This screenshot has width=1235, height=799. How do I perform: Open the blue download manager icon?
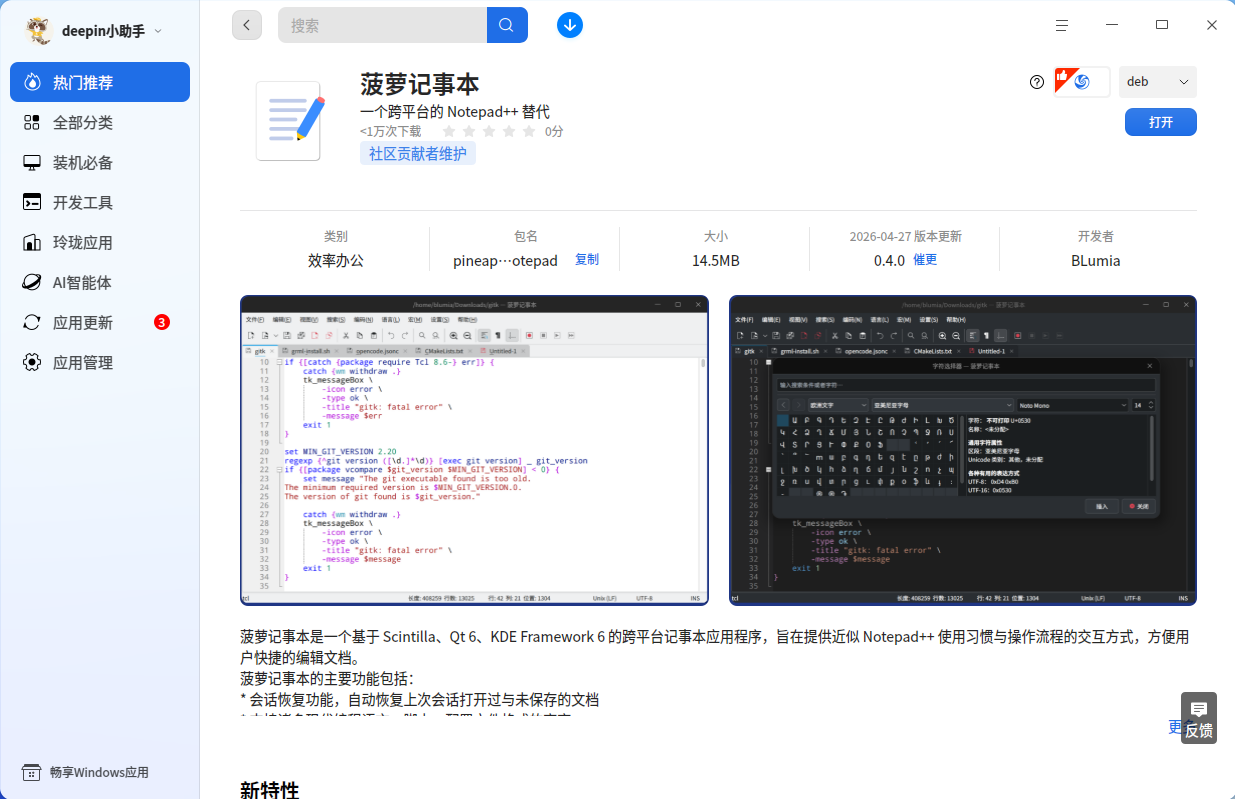pos(570,25)
